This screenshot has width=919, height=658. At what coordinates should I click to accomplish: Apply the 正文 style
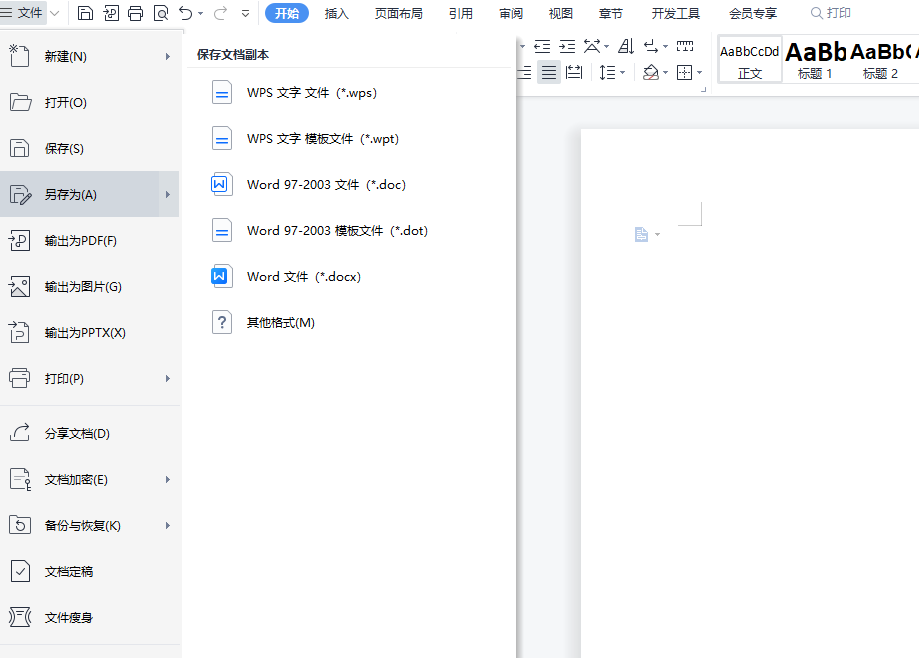pyautogui.click(x=750, y=60)
